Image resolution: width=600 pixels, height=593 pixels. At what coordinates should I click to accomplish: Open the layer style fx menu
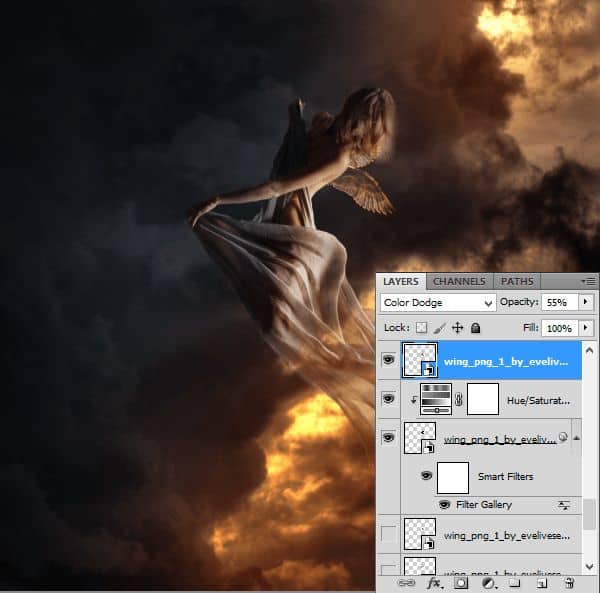pyautogui.click(x=435, y=582)
